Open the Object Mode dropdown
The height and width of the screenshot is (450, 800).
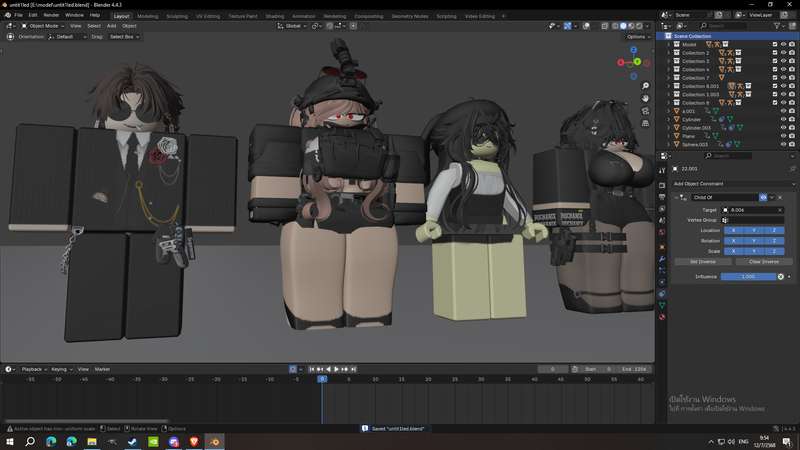42,26
